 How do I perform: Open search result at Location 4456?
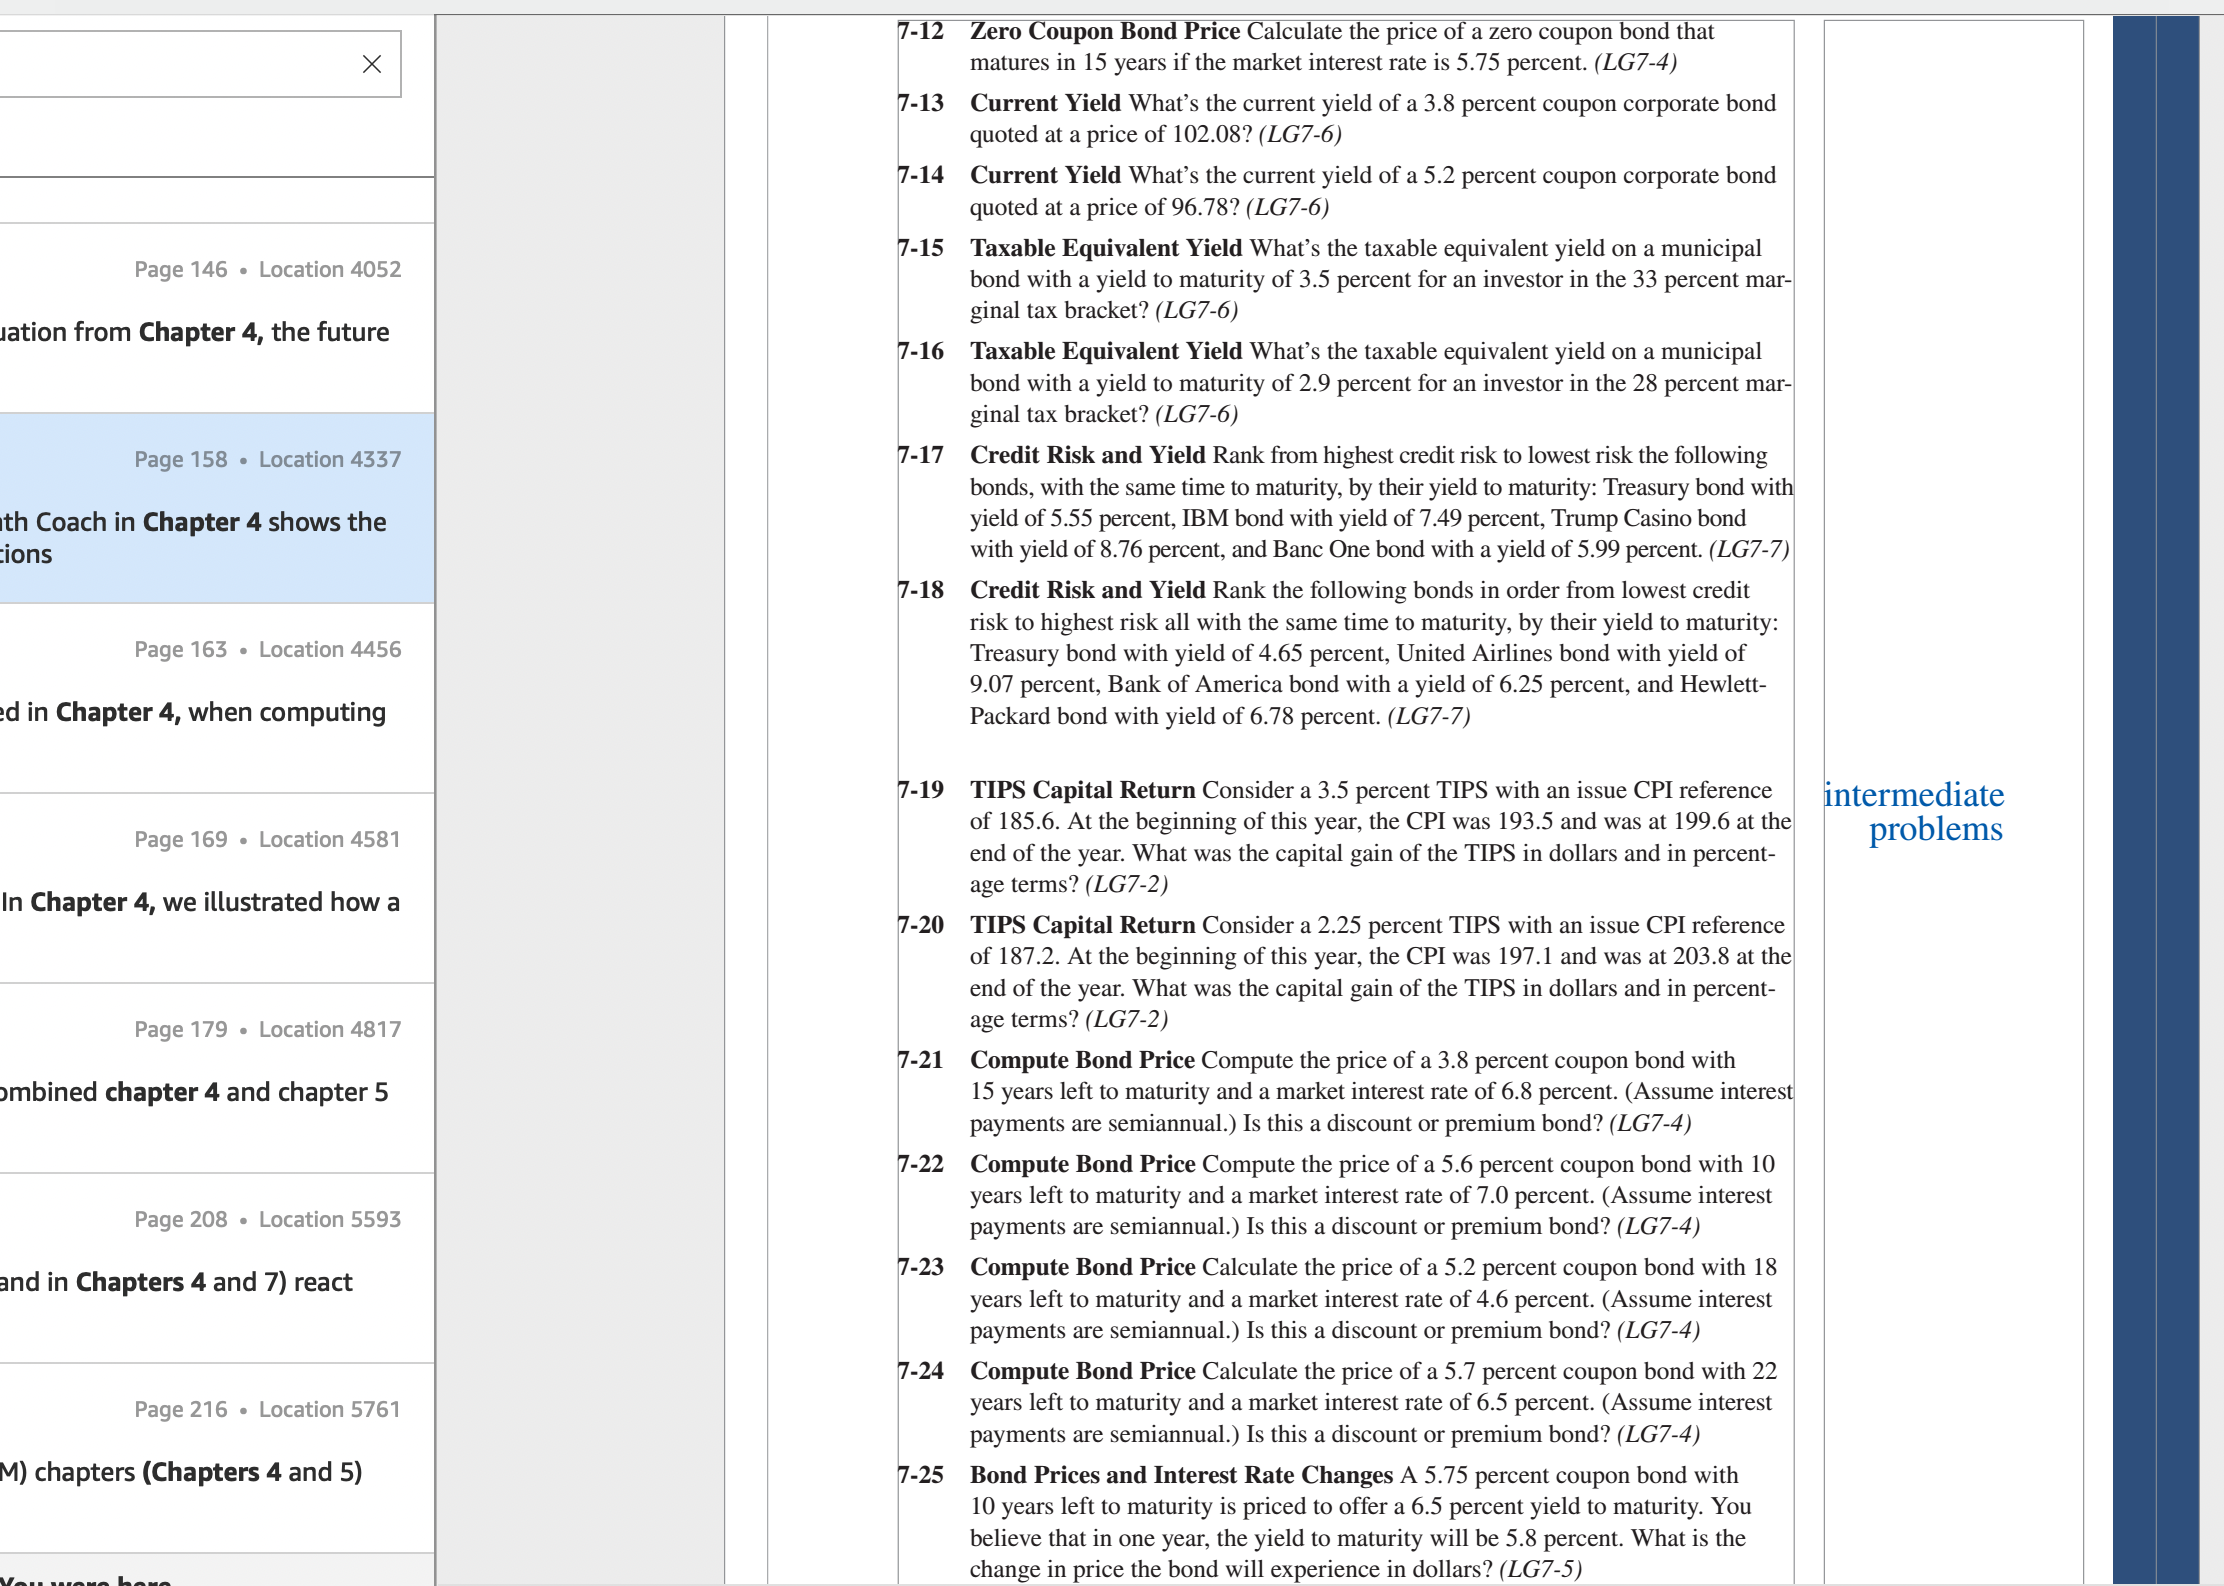(217, 698)
